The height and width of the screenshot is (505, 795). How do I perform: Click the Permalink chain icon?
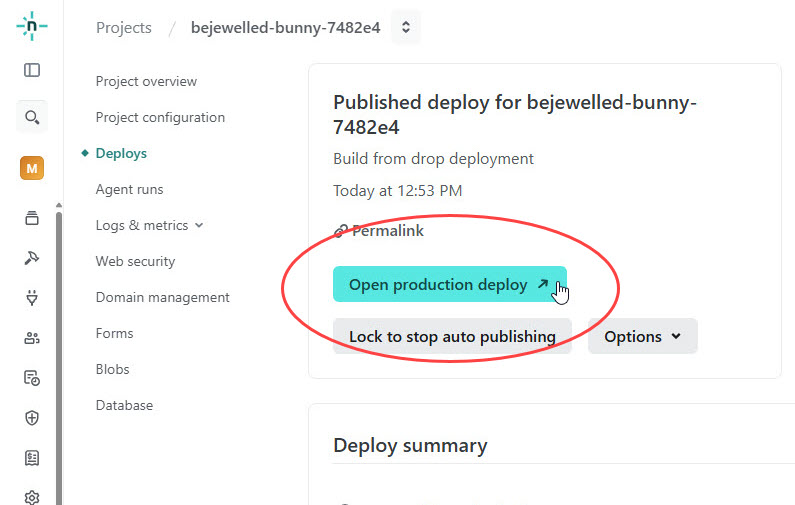(340, 231)
